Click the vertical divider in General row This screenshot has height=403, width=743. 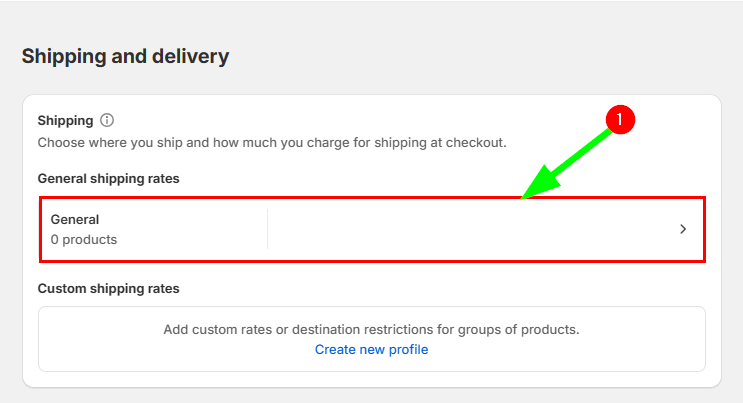[x=267, y=229]
